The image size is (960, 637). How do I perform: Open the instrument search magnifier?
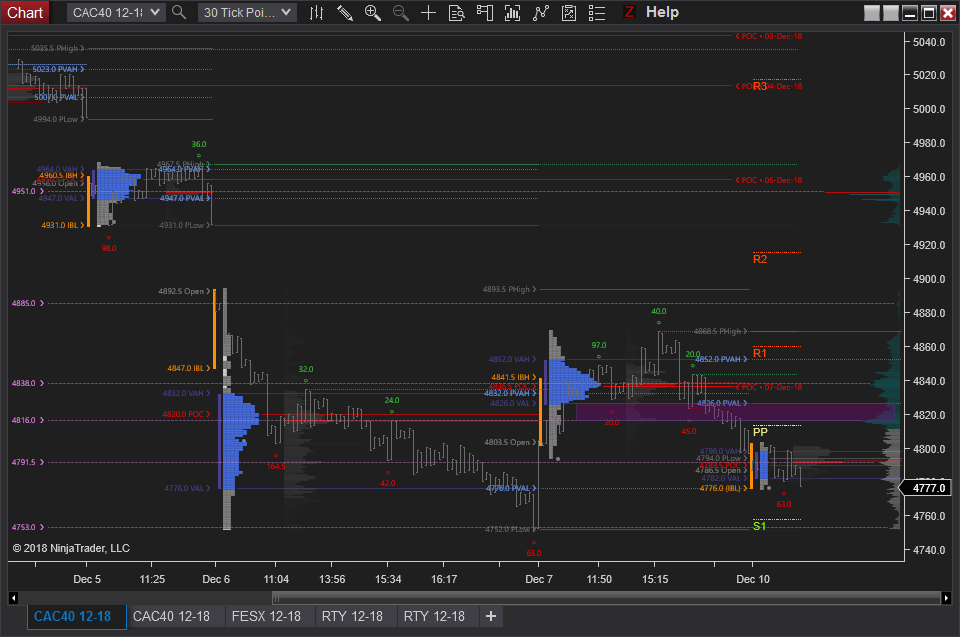179,12
